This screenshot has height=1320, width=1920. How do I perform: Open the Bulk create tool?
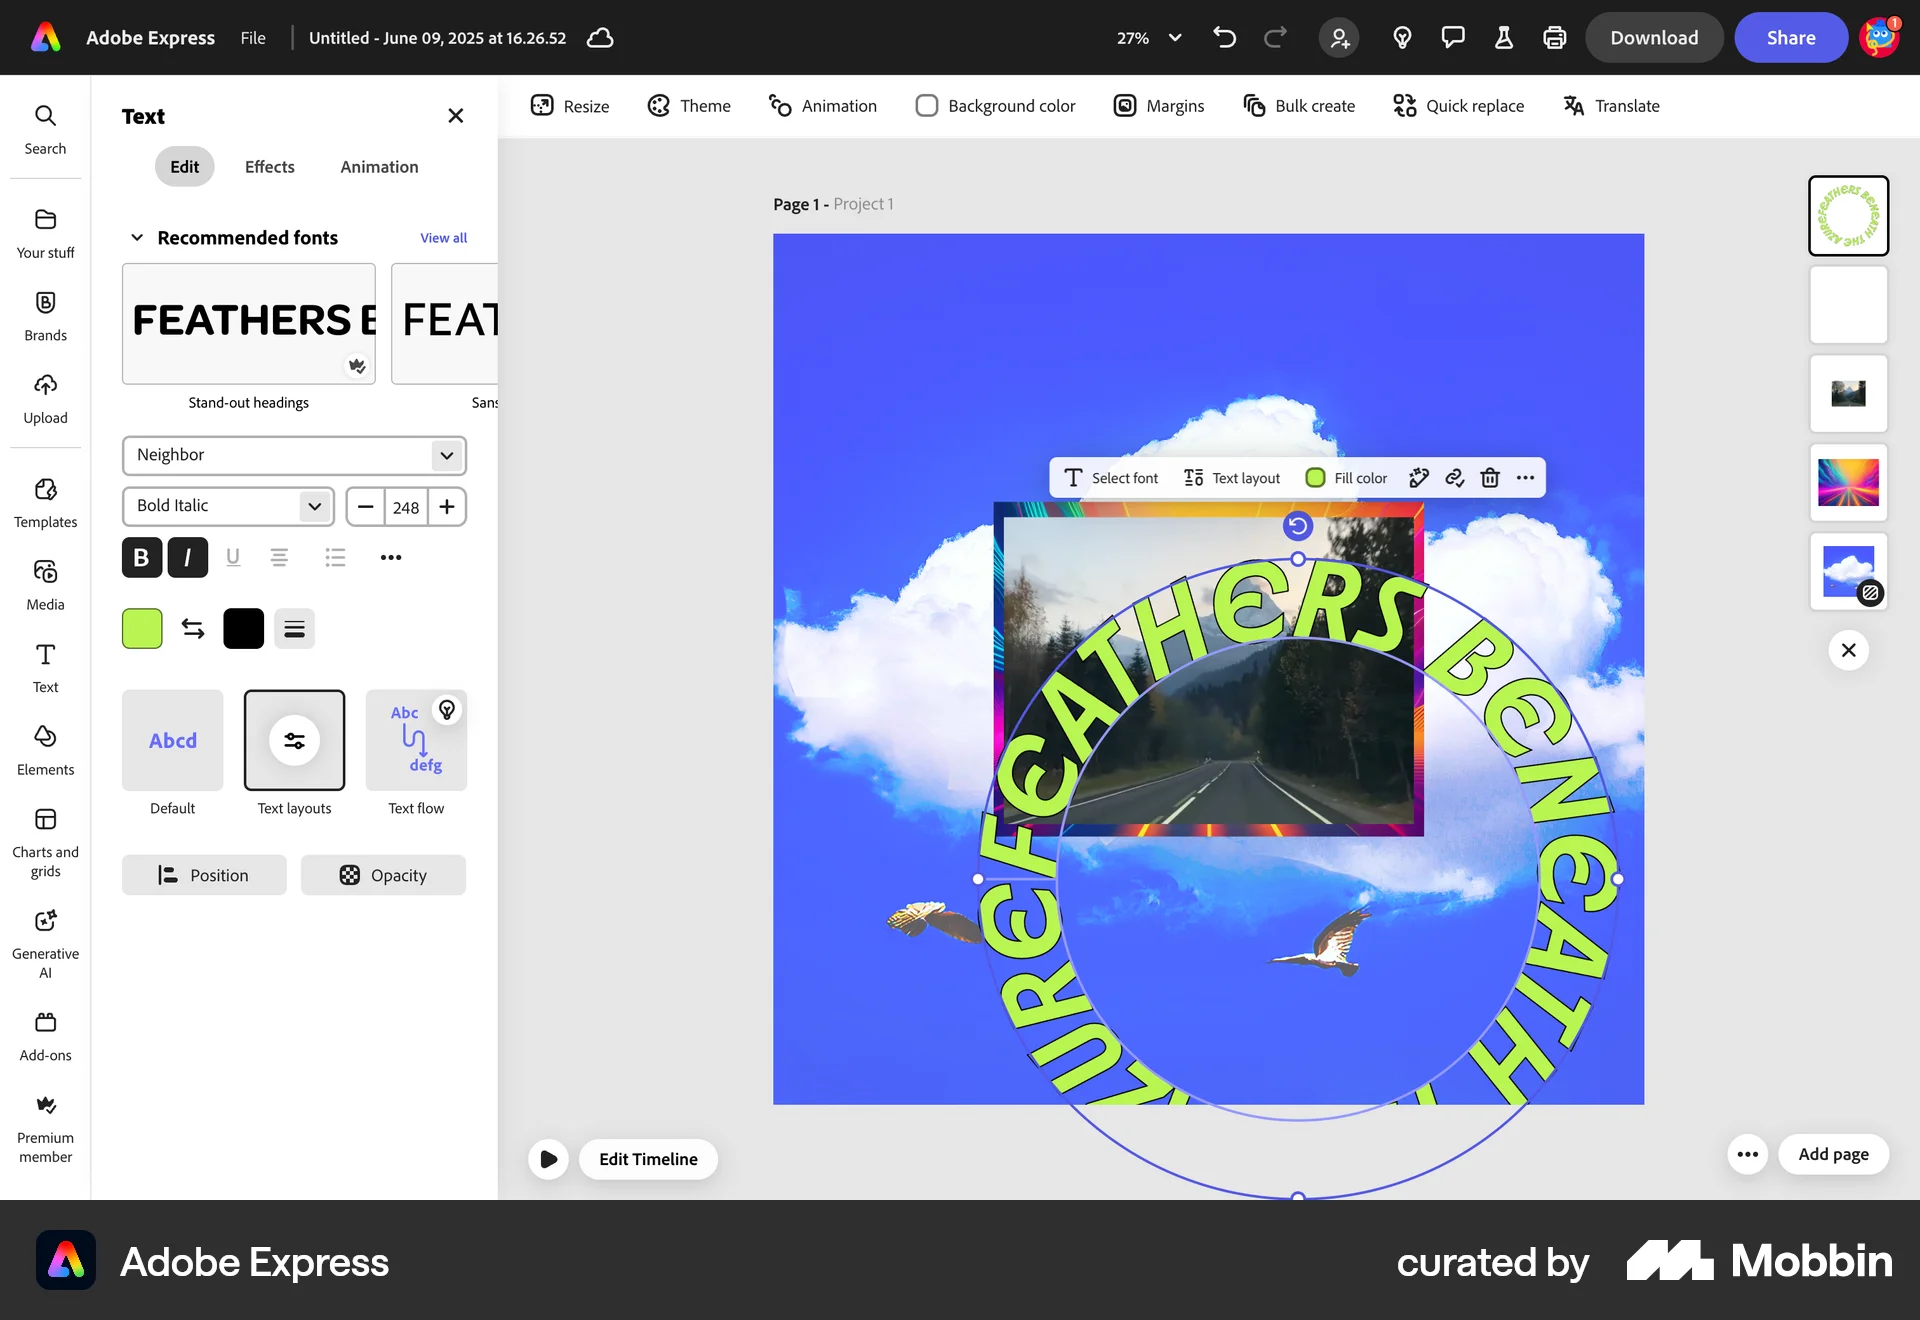(1298, 106)
